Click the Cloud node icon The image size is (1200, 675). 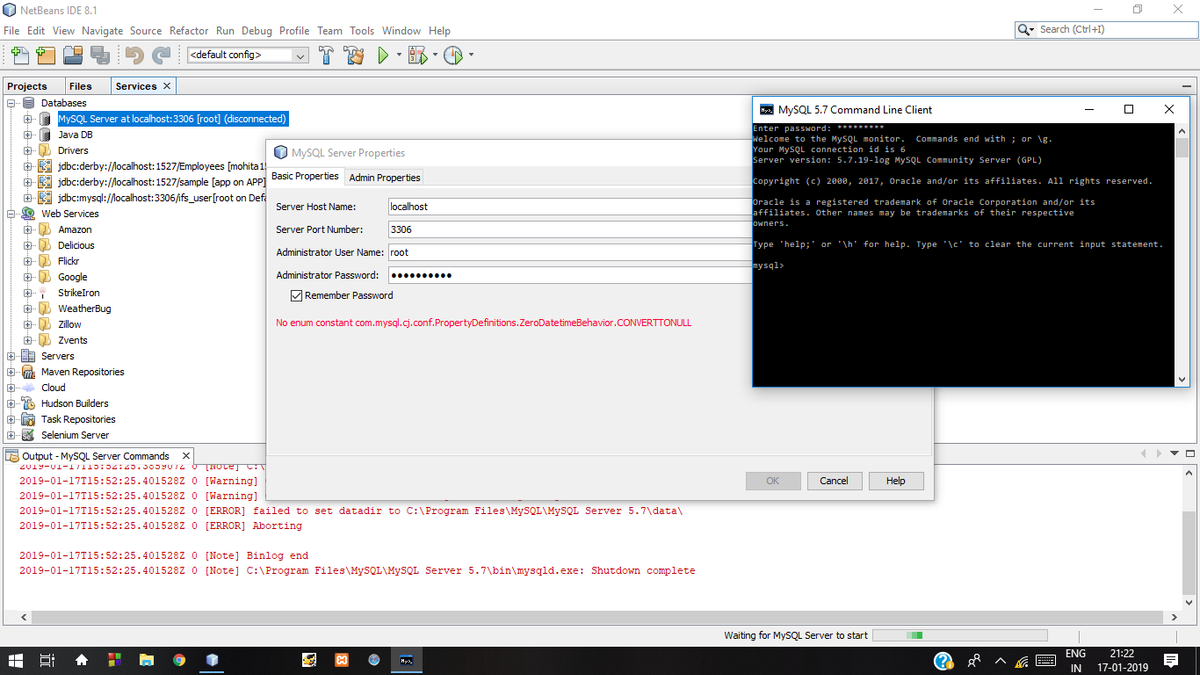[x=29, y=388]
